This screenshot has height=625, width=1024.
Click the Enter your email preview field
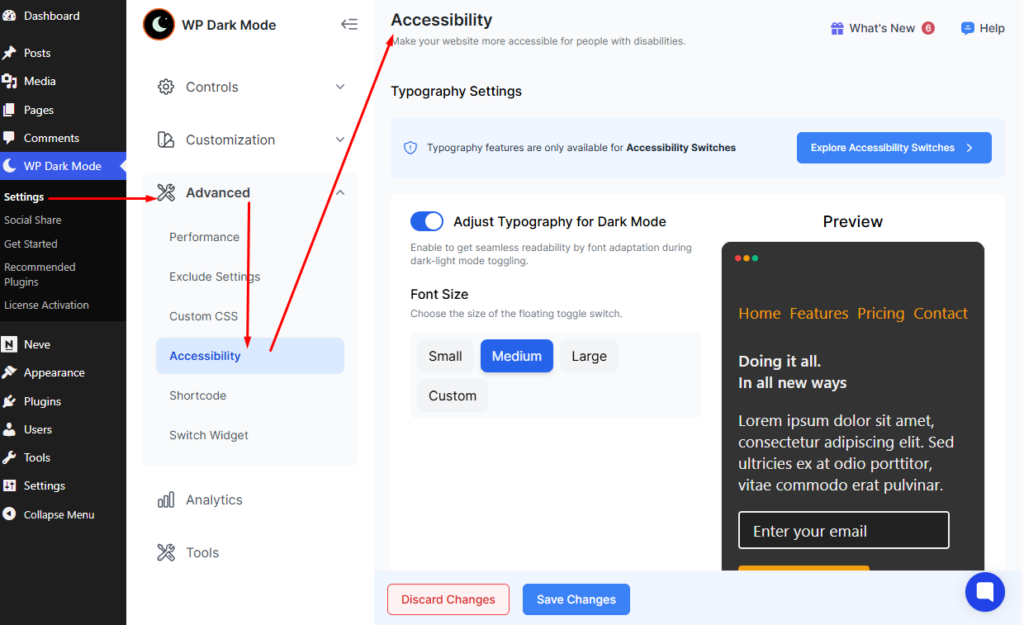[844, 530]
